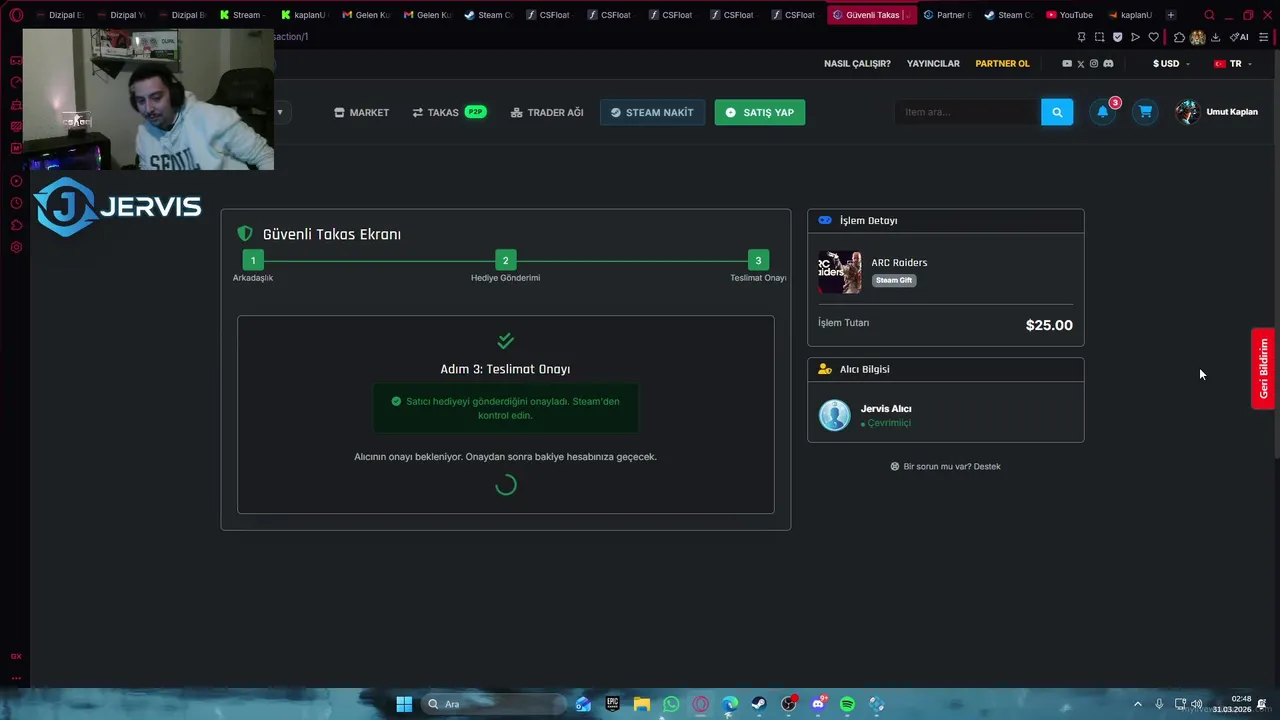Open Epic Games Launcher from taskbar
The width and height of the screenshot is (1280, 720).
(x=612, y=704)
